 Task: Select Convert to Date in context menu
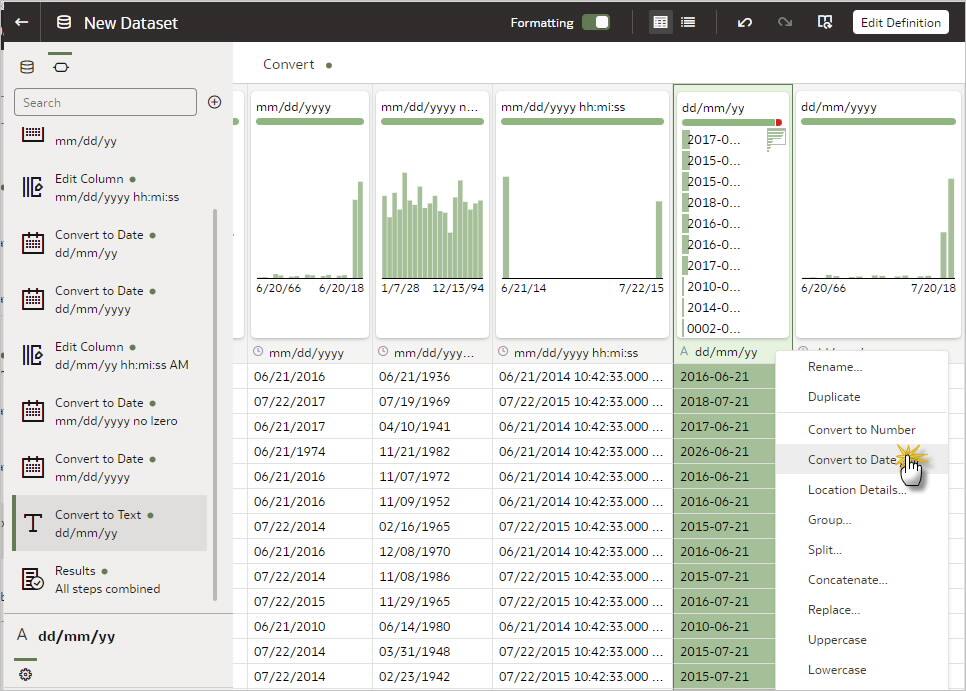[852, 460]
